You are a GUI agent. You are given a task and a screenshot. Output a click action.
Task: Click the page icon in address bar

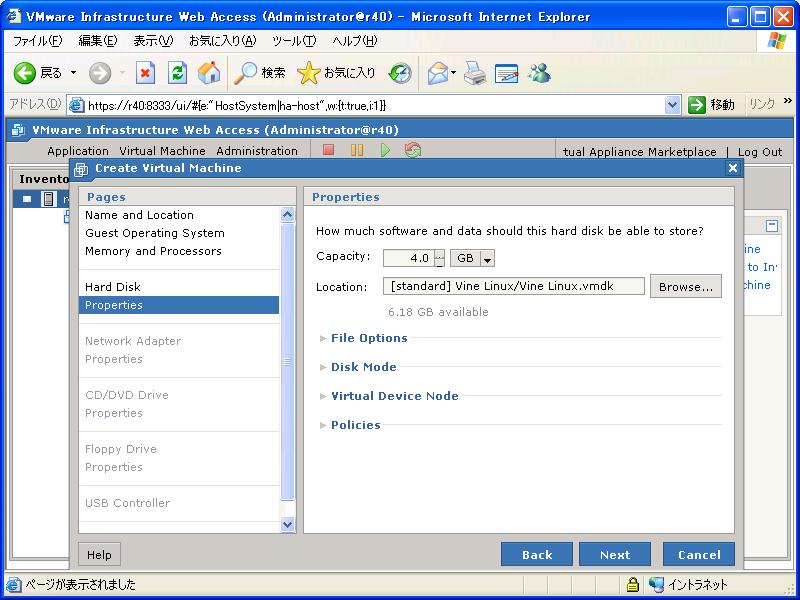click(77, 106)
